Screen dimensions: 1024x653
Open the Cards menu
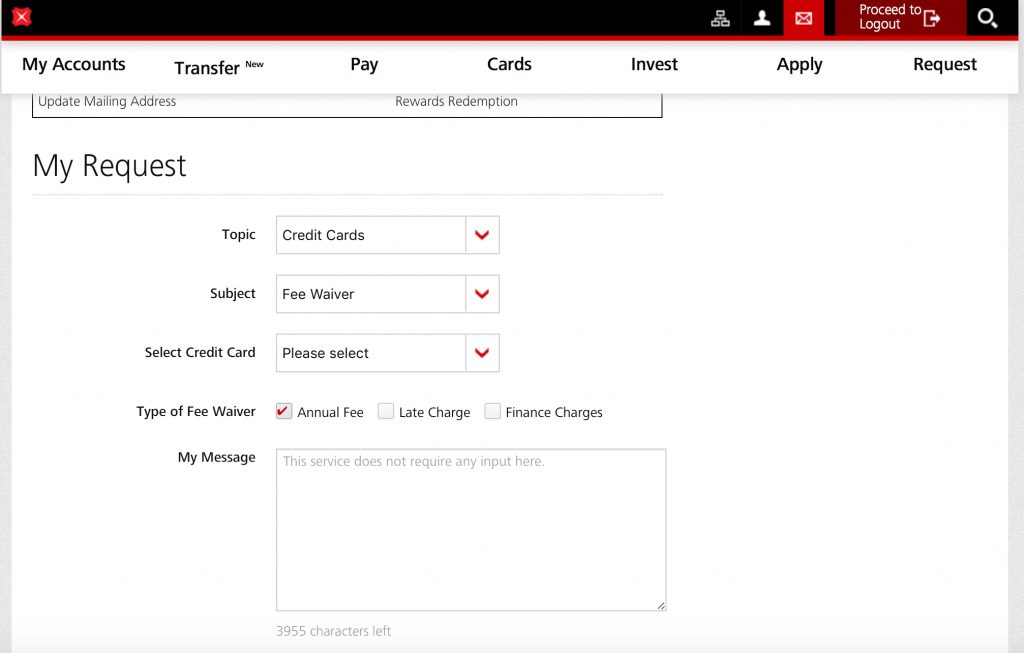(509, 64)
